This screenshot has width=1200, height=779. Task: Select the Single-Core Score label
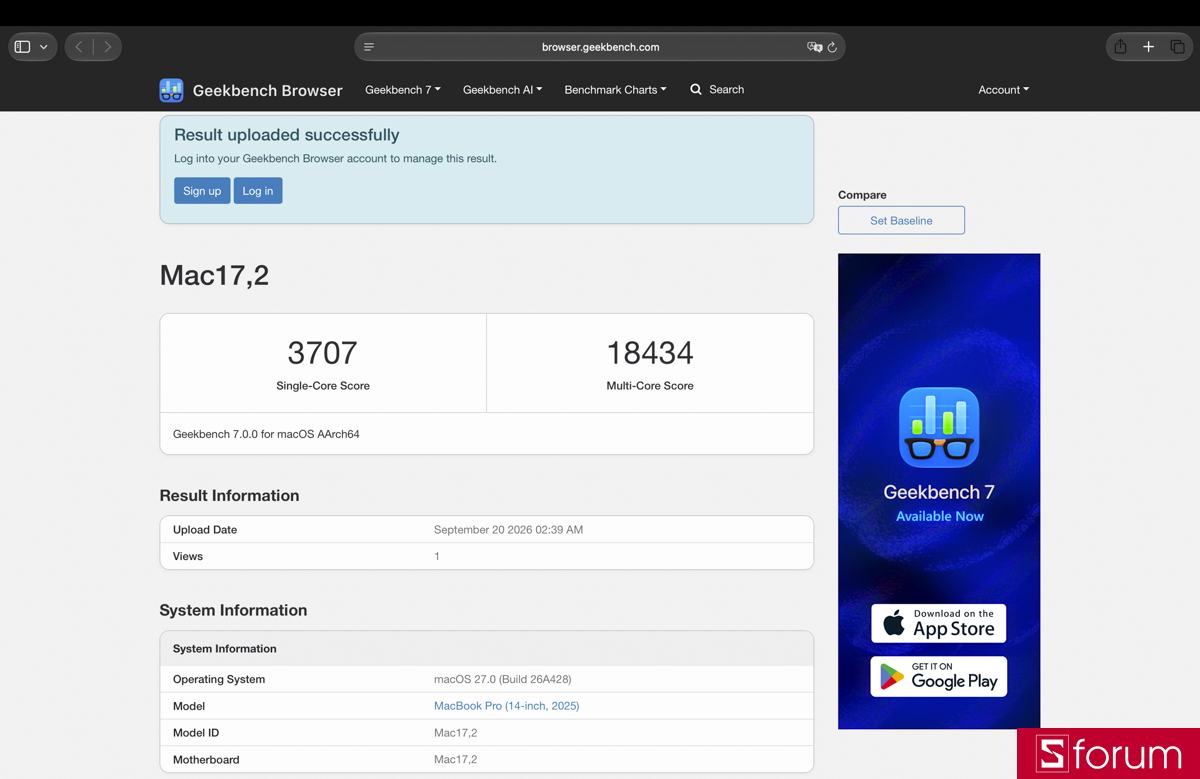(323, 386)
